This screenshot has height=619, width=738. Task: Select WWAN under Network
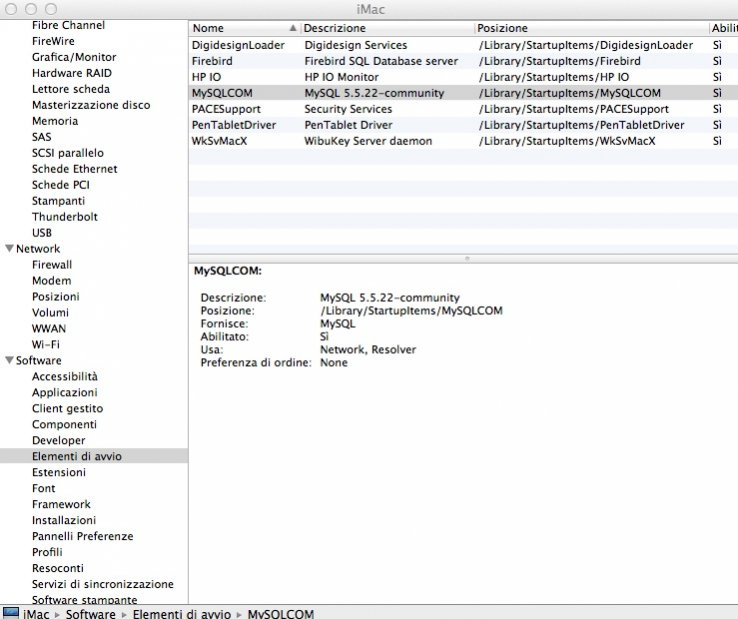point(49,329)
